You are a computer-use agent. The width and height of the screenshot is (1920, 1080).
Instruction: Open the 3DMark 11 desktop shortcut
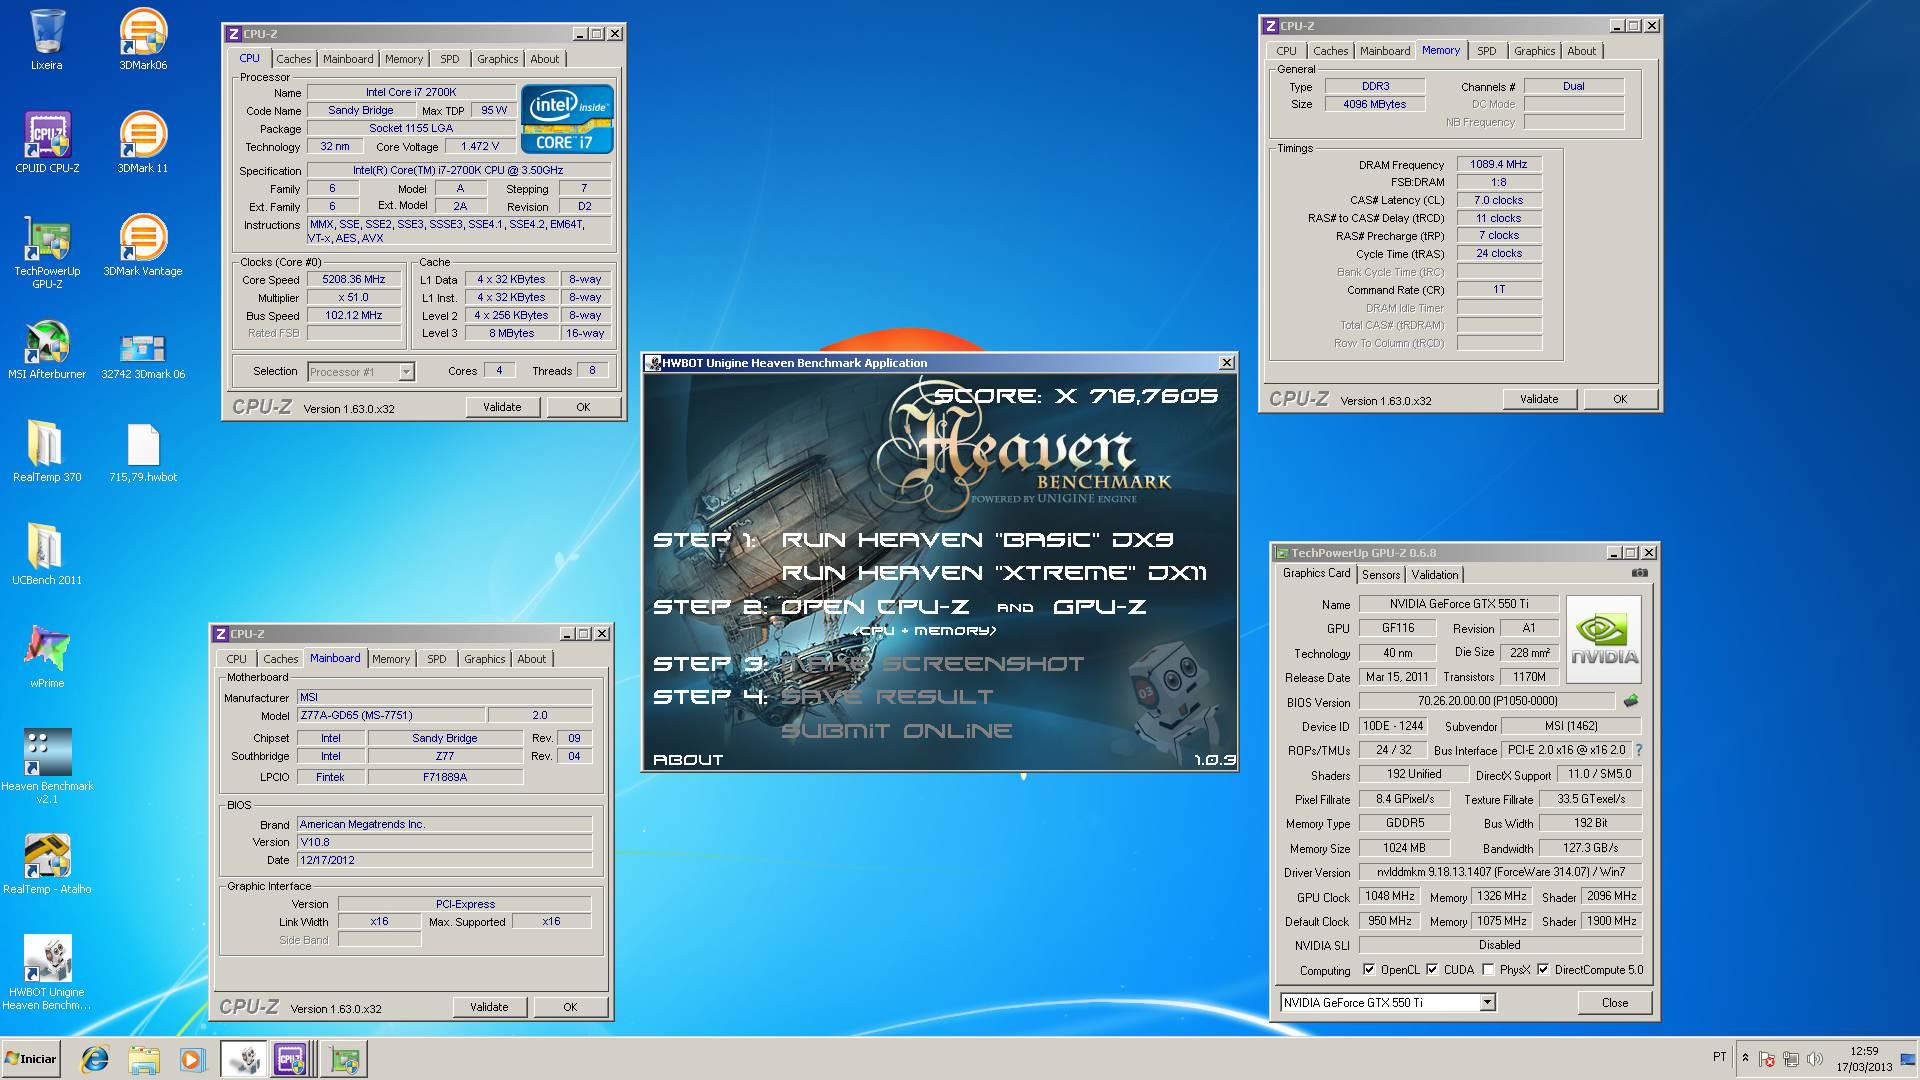pos(143,143)
